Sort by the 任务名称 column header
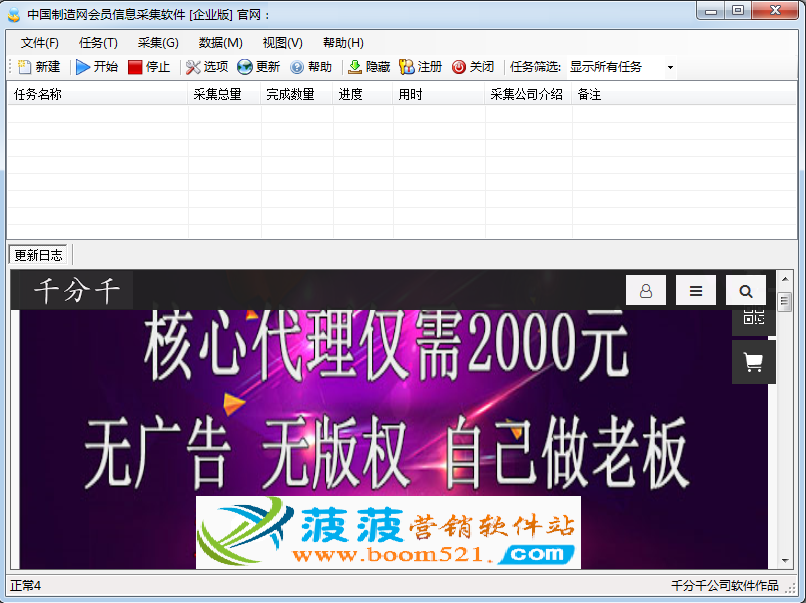Screen dimensions: 806x603 click(98, 95)
